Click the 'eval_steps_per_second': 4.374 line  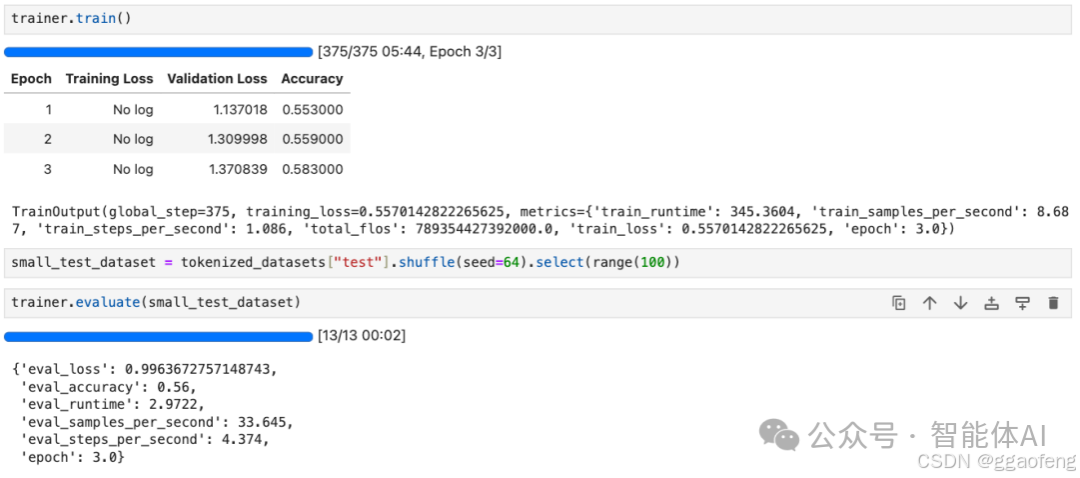coord(145,439)
